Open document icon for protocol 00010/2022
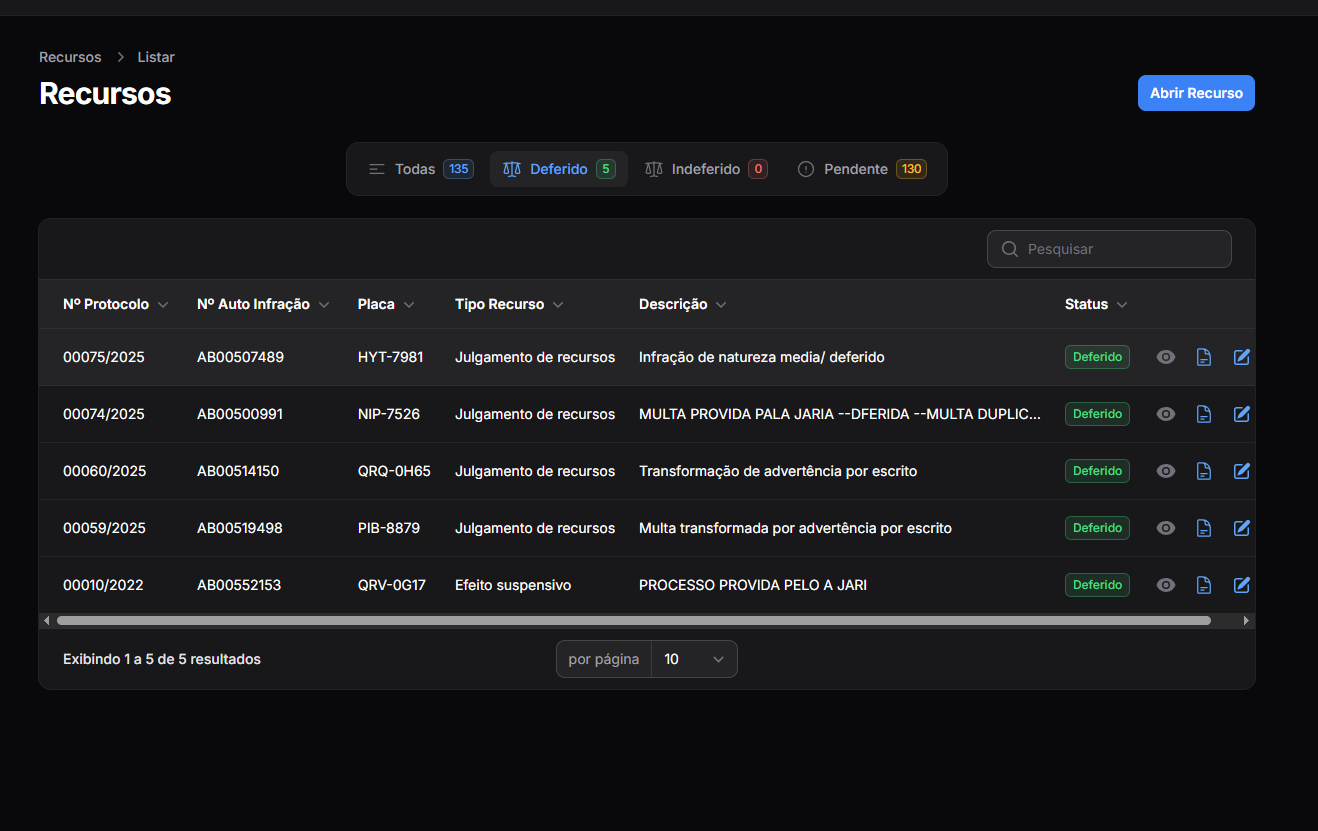 [1203, 585]
